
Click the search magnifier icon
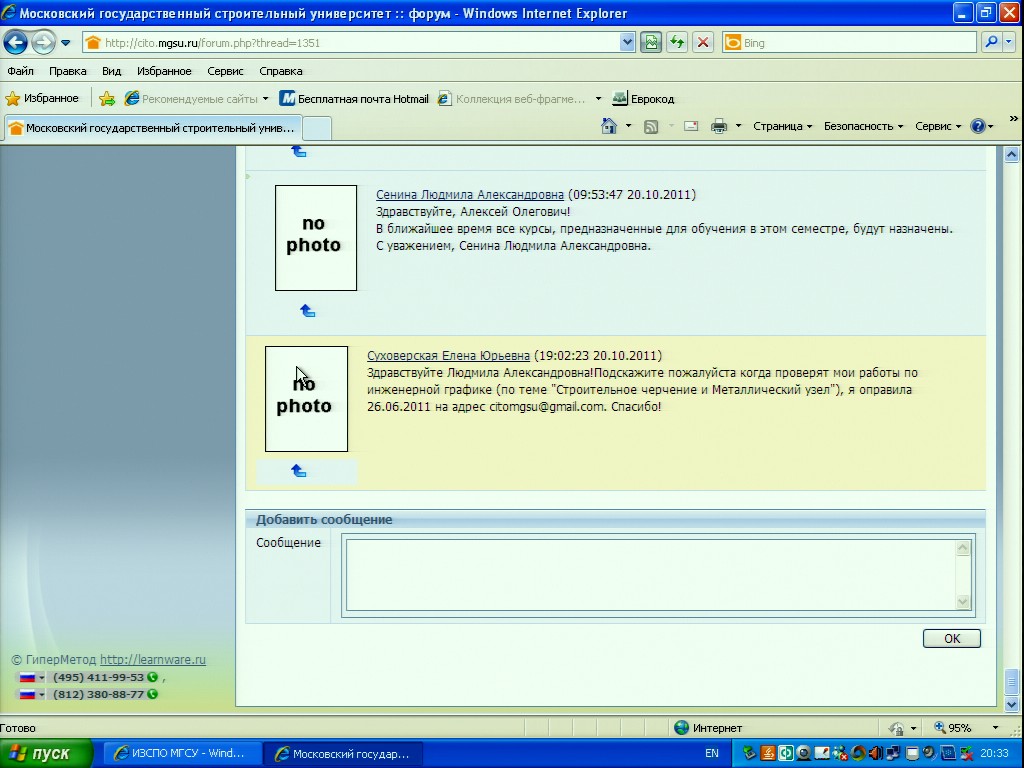click(991, 43)
